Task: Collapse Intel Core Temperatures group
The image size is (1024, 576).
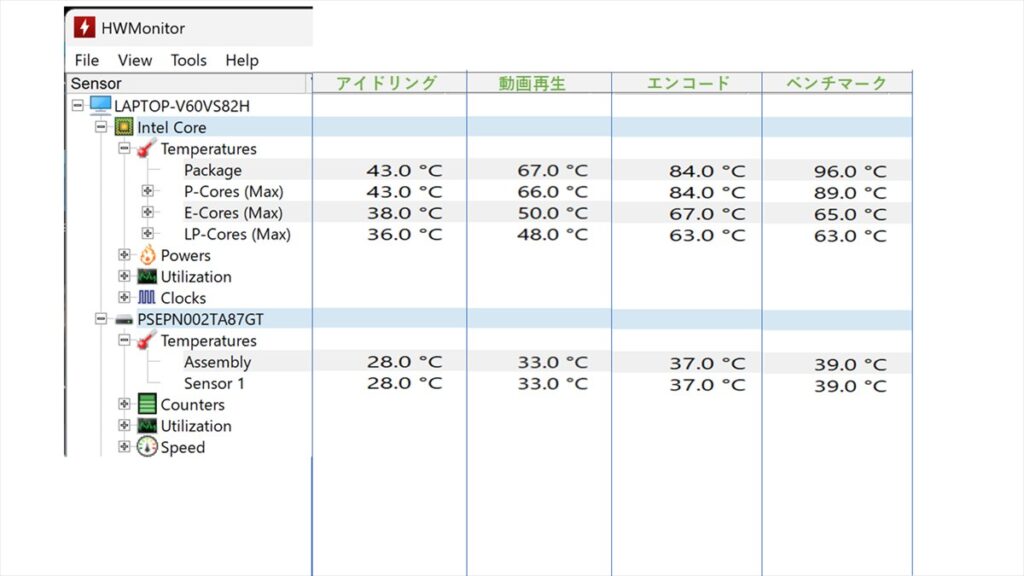Action: click(x=124, y=148)
